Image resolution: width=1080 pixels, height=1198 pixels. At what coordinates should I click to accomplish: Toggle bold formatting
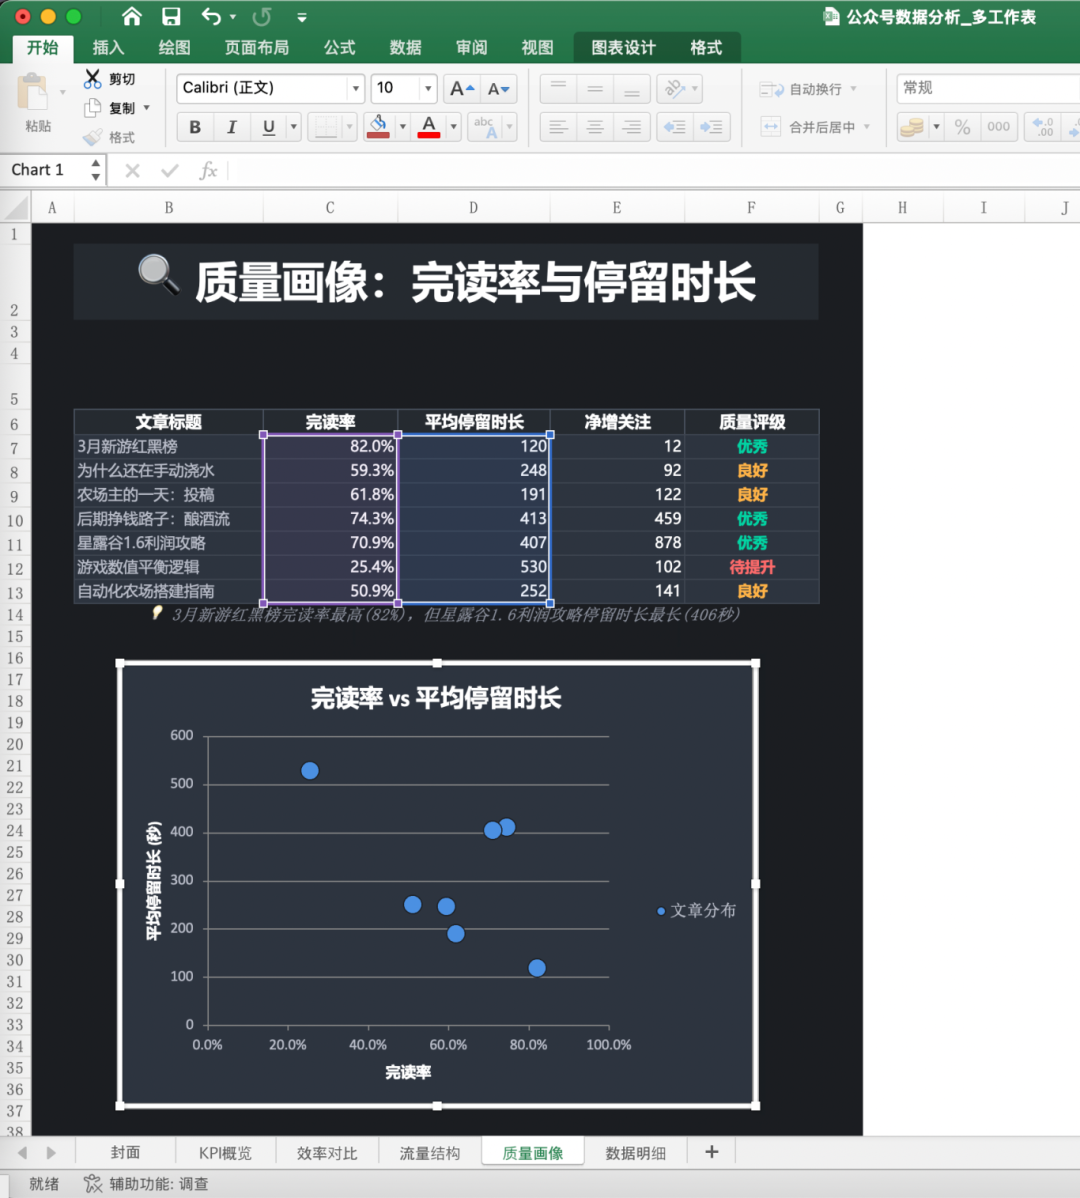point(195,127)
